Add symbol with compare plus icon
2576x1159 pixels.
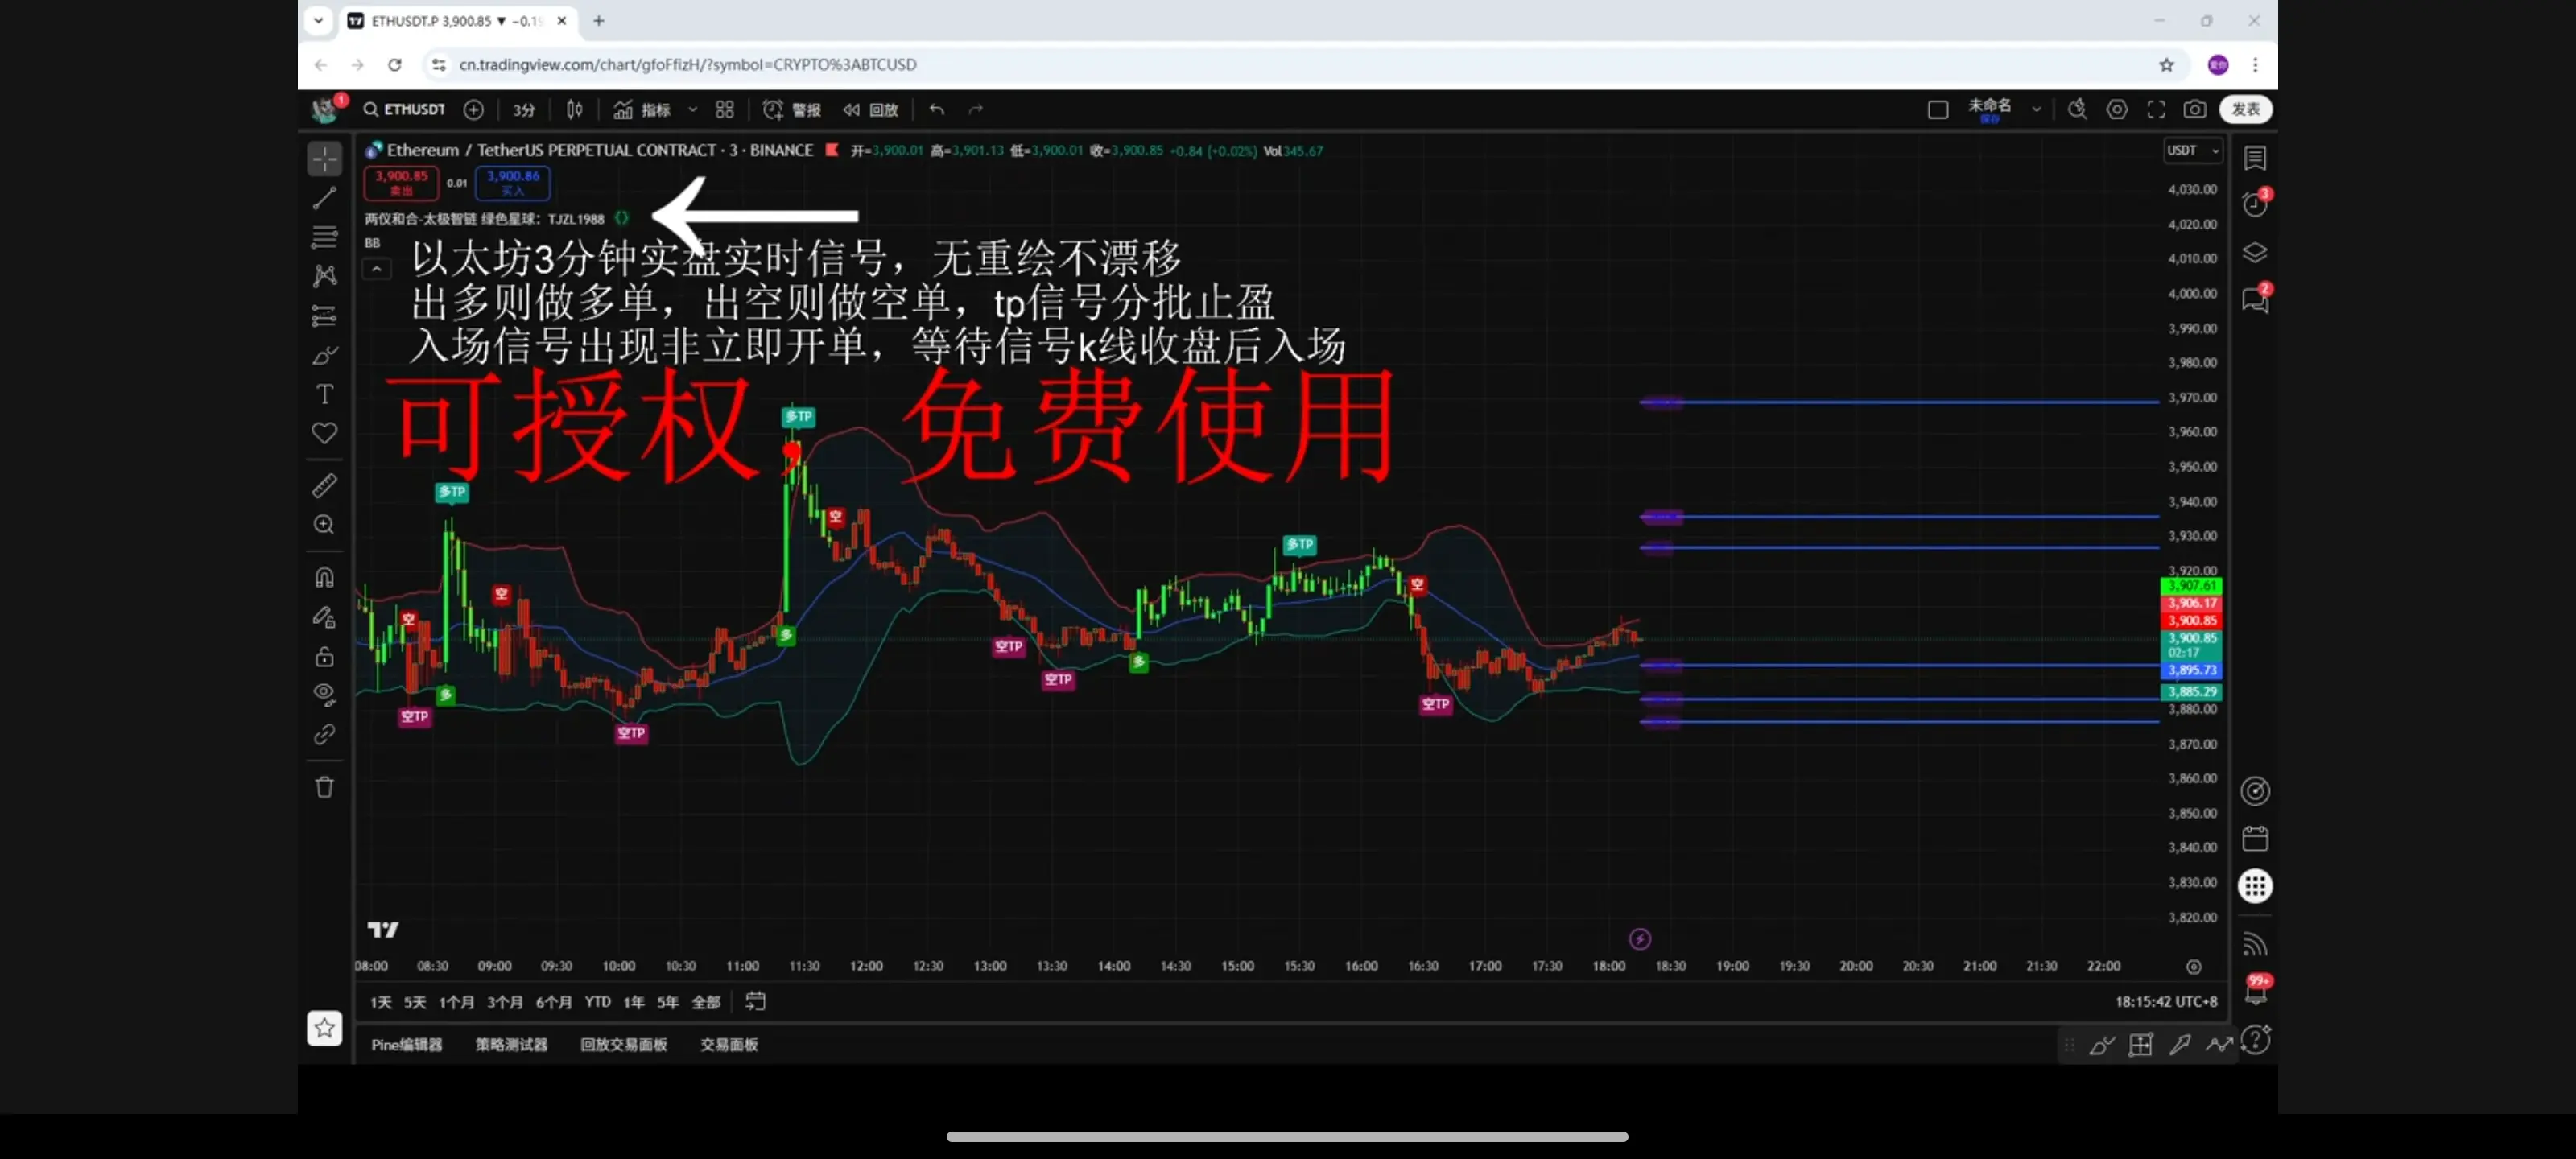pyautogui.click(x=474, y=110)
